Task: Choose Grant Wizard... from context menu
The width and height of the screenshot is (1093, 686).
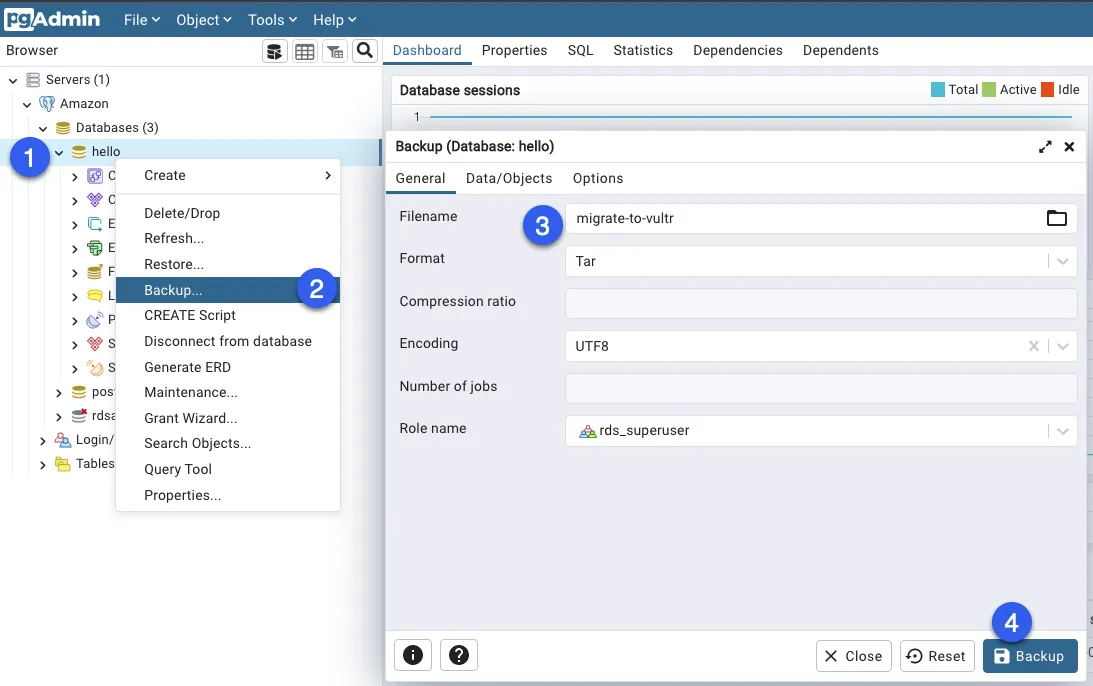Action: click(x=228, y=418)
